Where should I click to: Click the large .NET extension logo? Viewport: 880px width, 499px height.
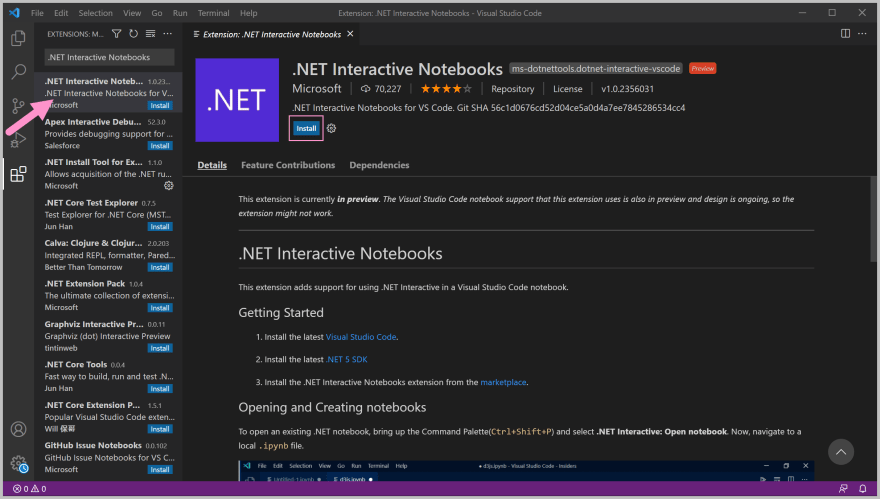point(237,100)
